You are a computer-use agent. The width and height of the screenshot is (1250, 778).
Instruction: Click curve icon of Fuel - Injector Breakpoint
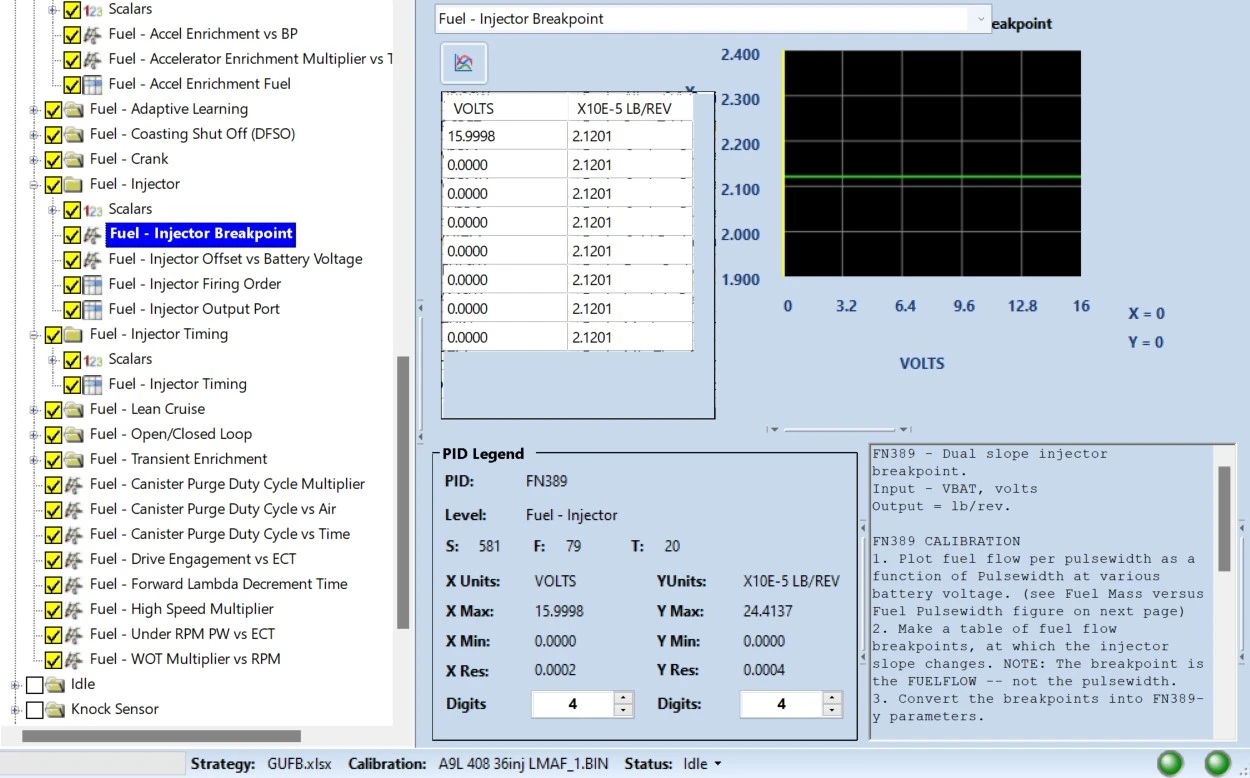coord(92,234)
